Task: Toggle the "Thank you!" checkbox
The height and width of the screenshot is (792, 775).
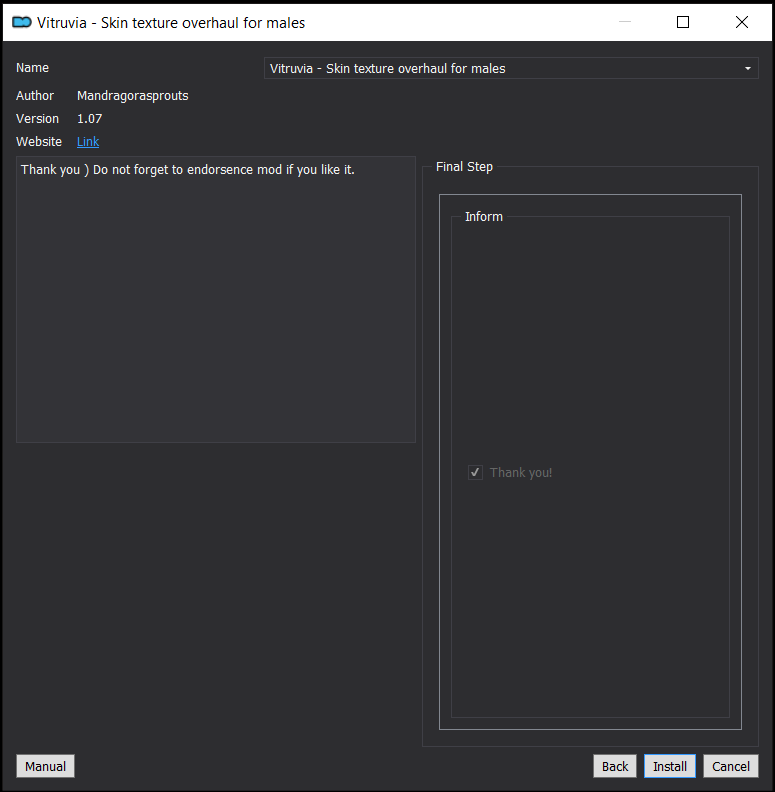Action: [x=475, y=472]
